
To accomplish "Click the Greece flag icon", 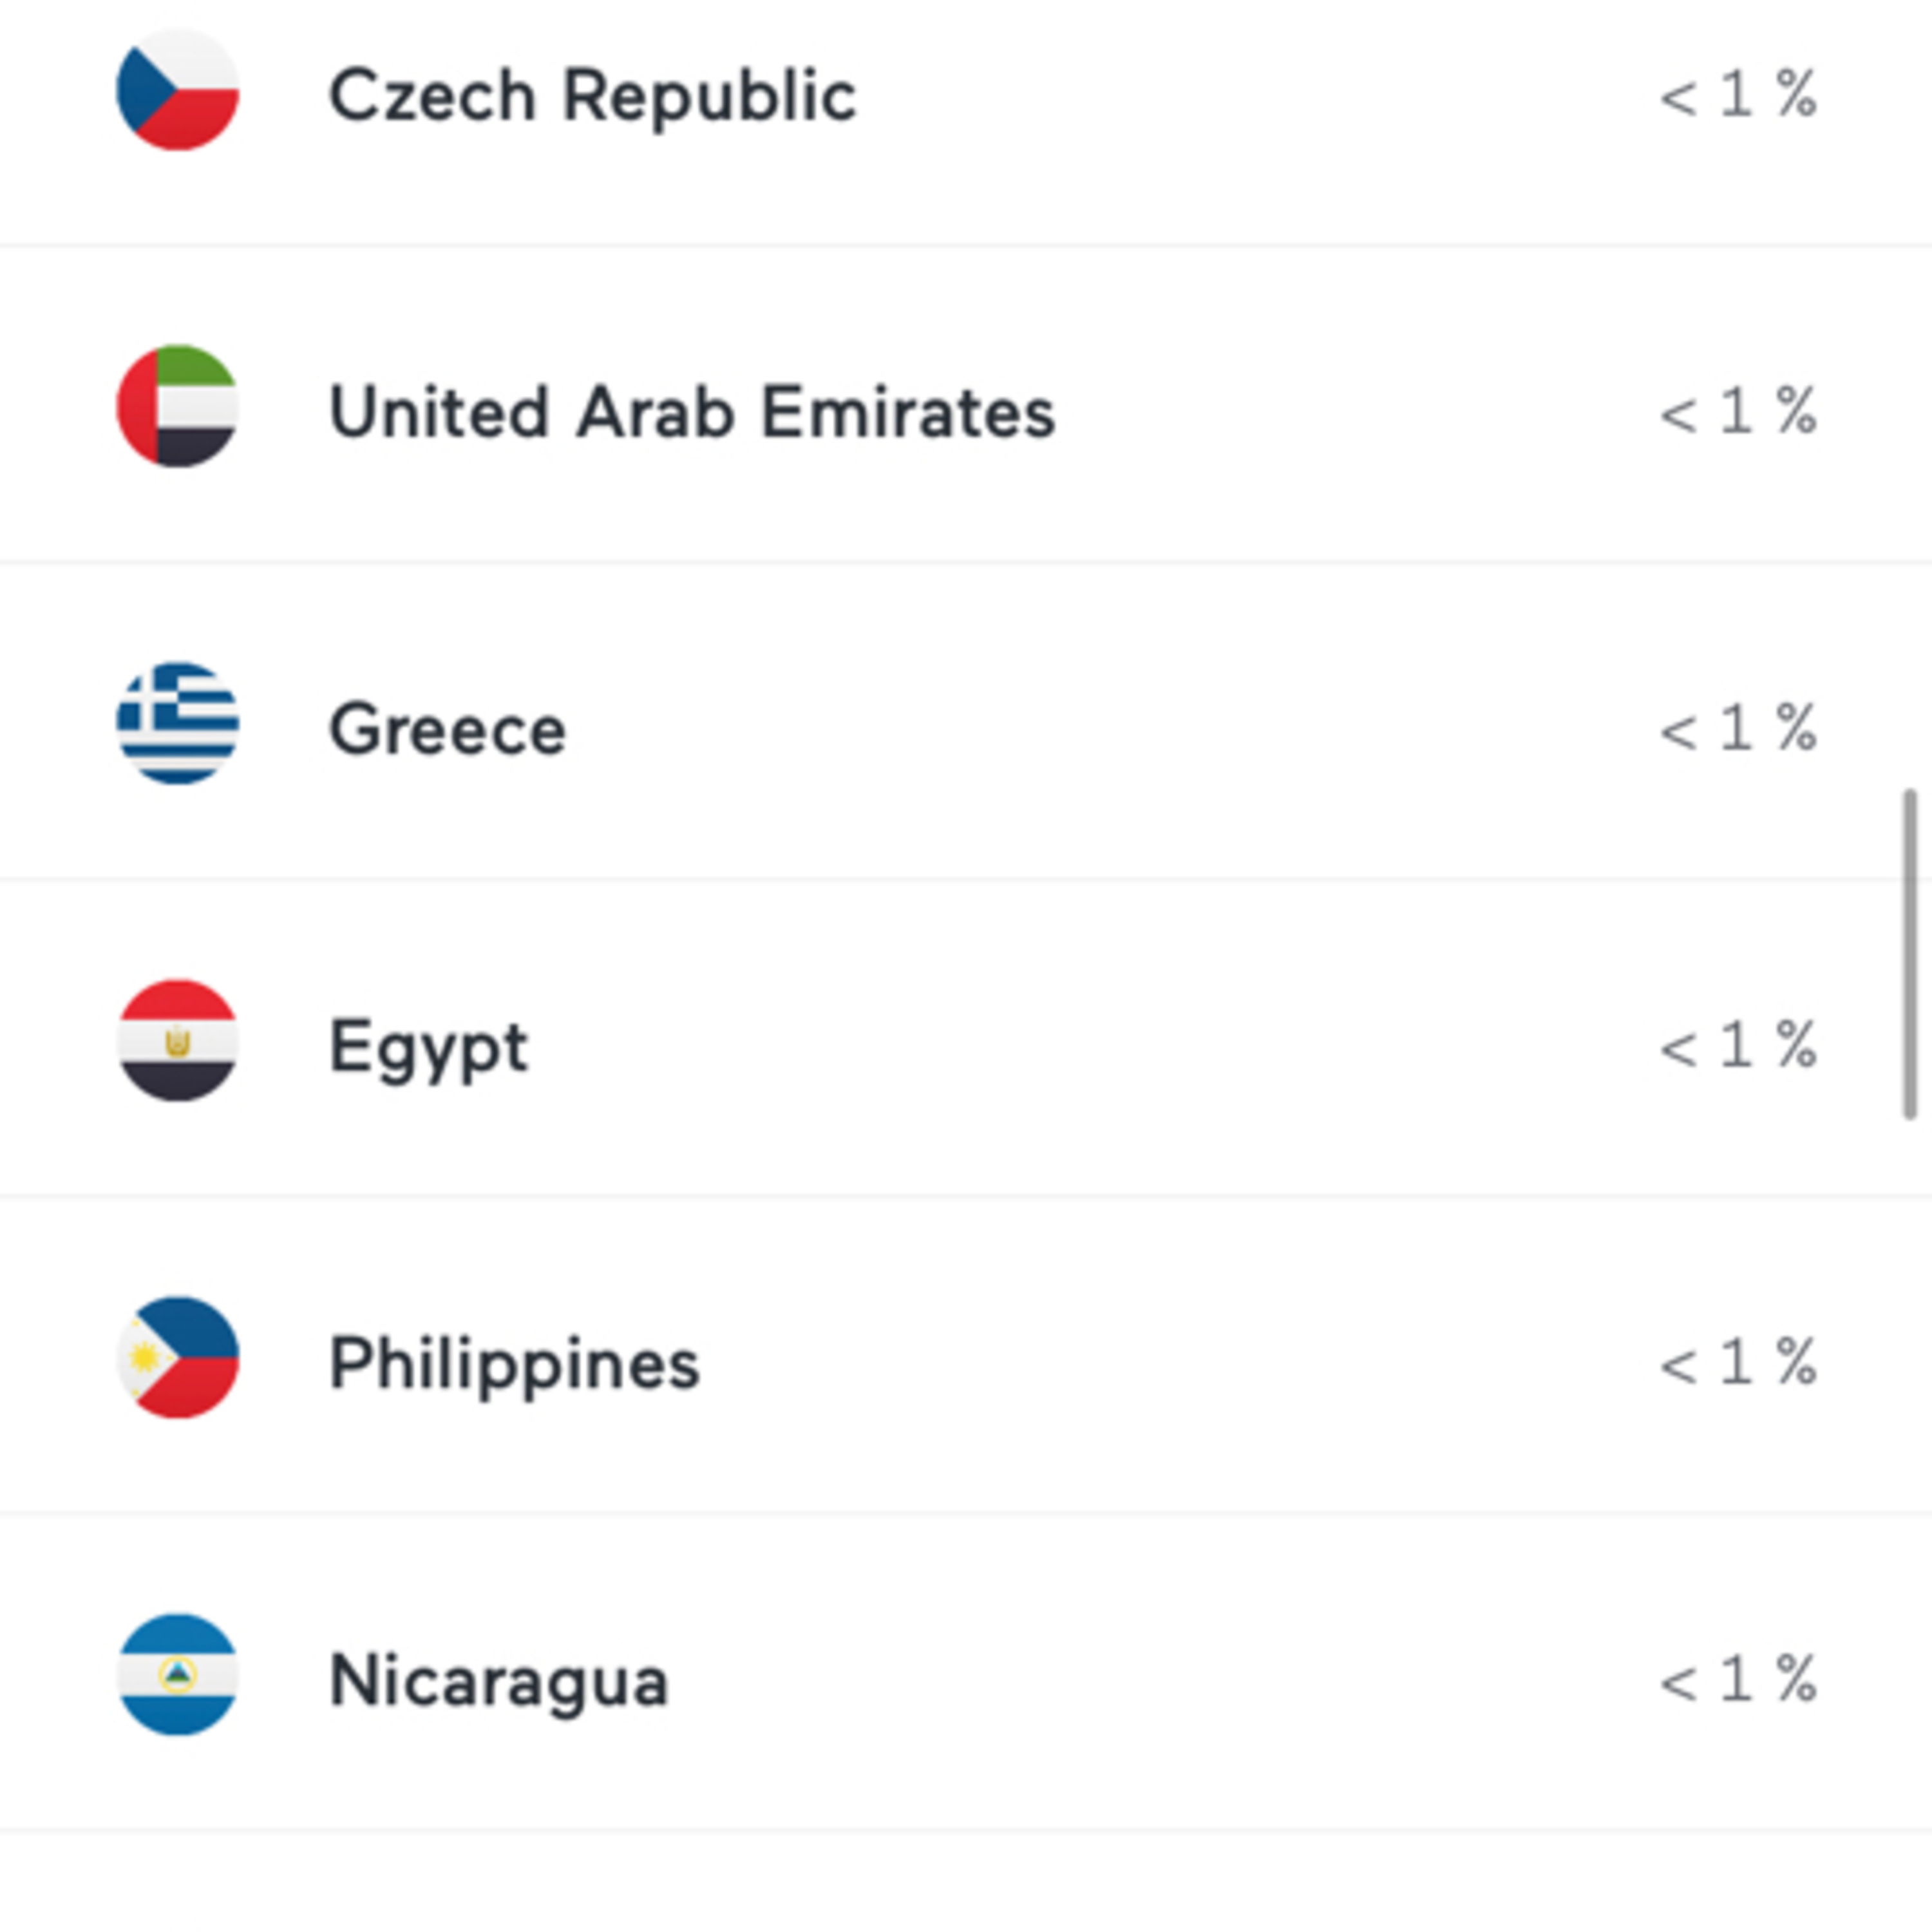I will tap(178, 723).
